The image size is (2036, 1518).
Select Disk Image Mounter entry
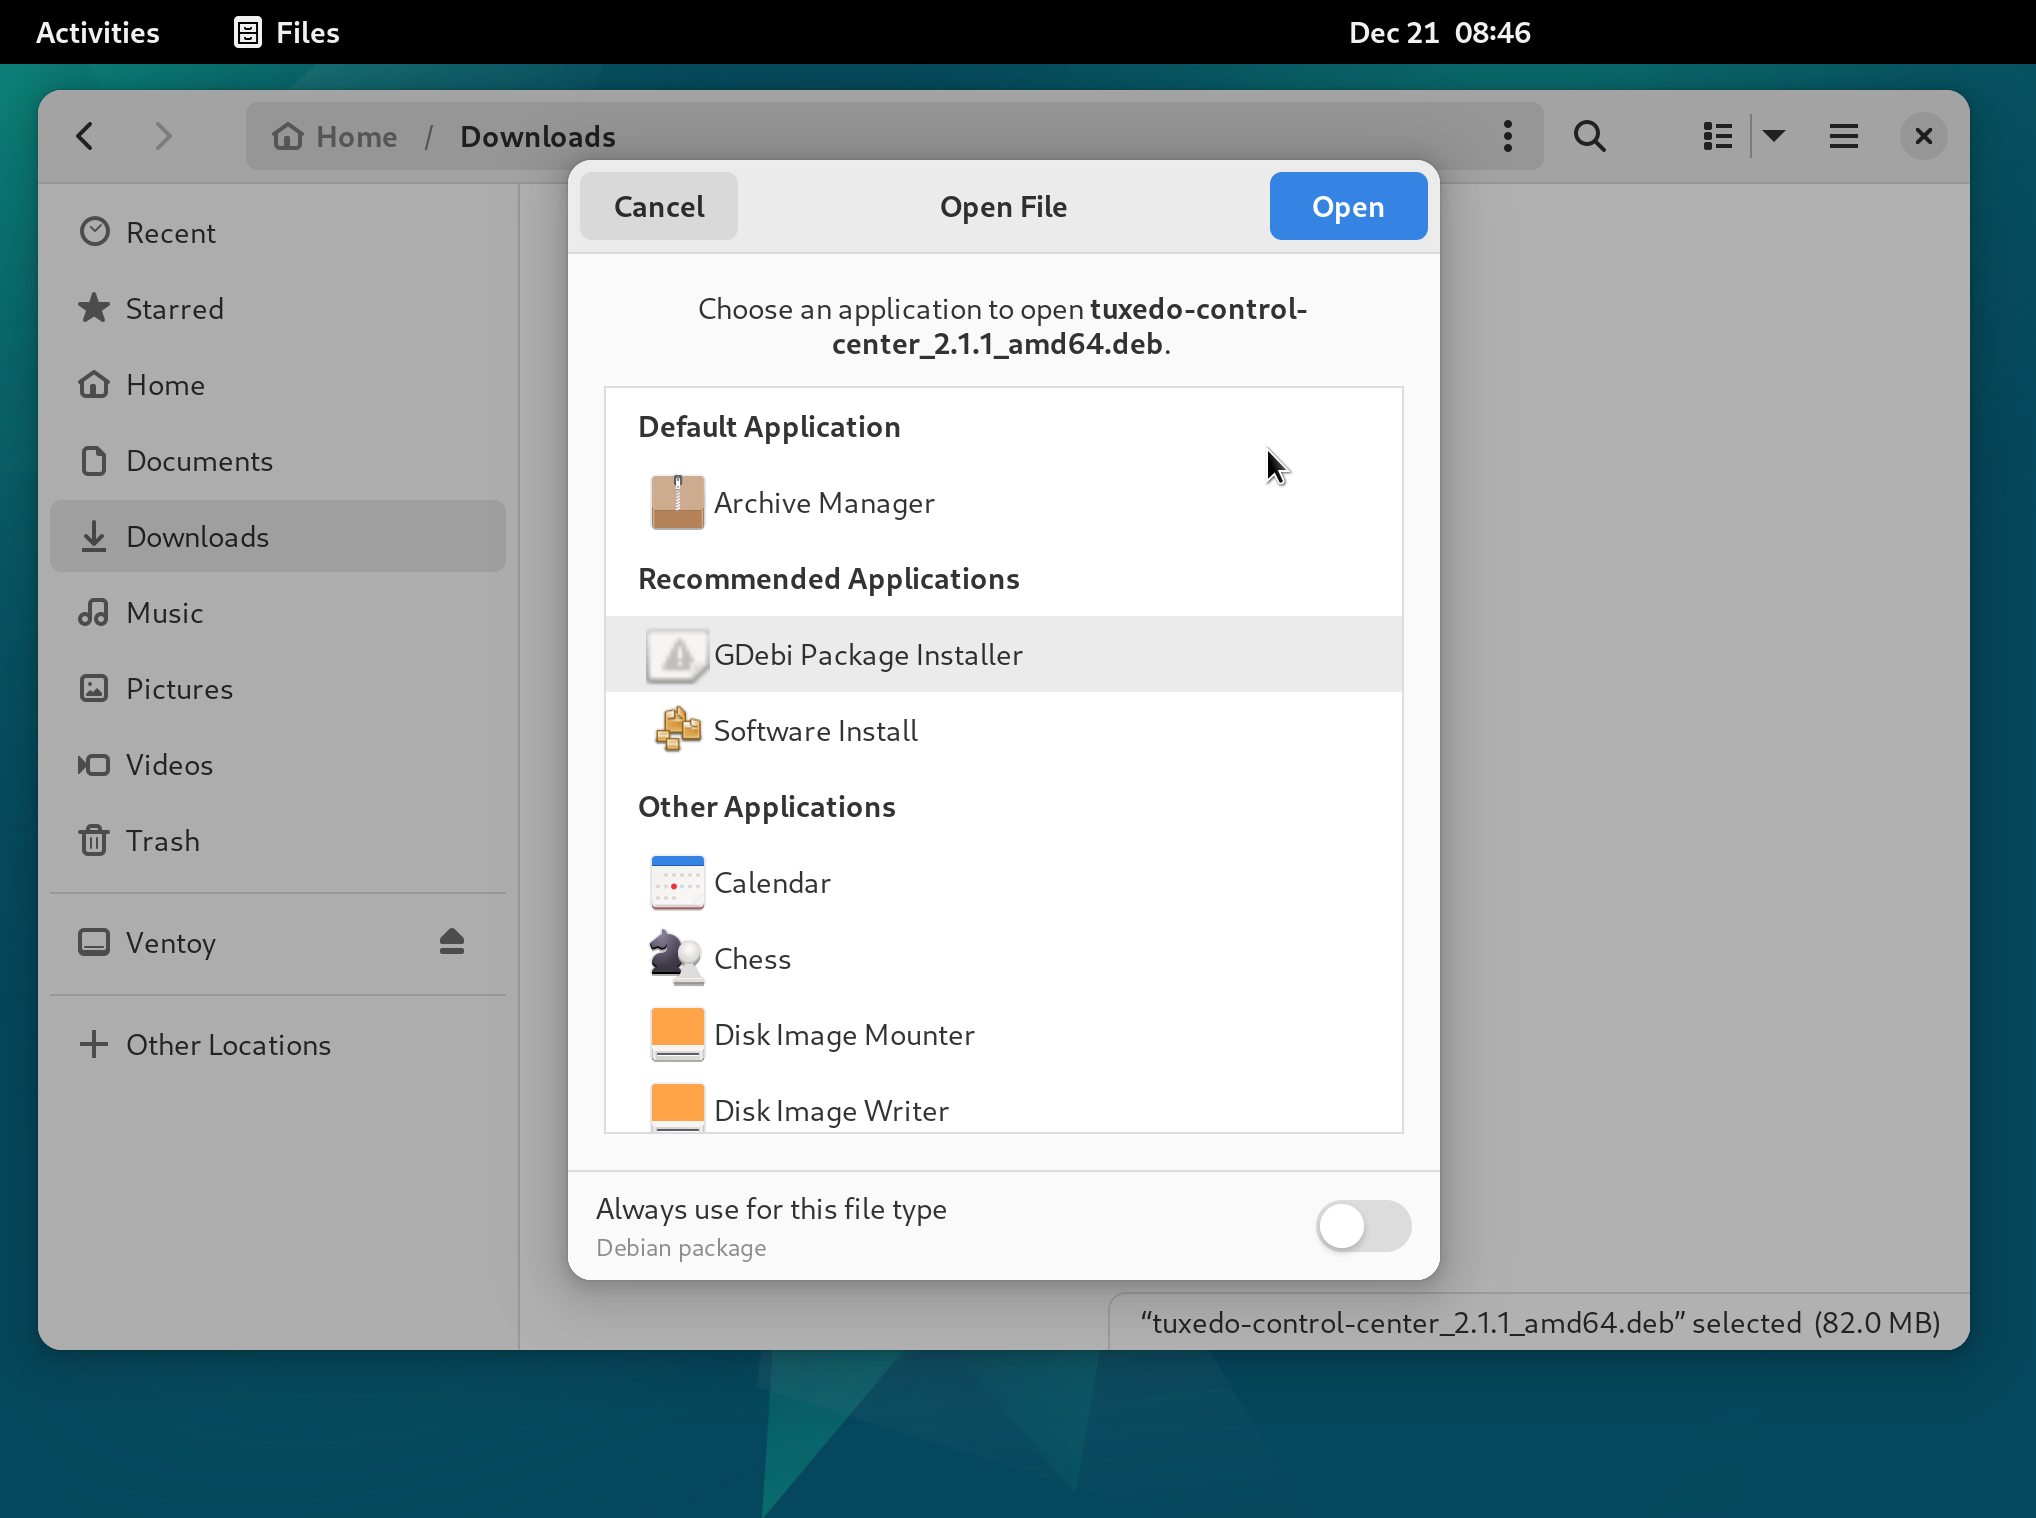1004,1034
